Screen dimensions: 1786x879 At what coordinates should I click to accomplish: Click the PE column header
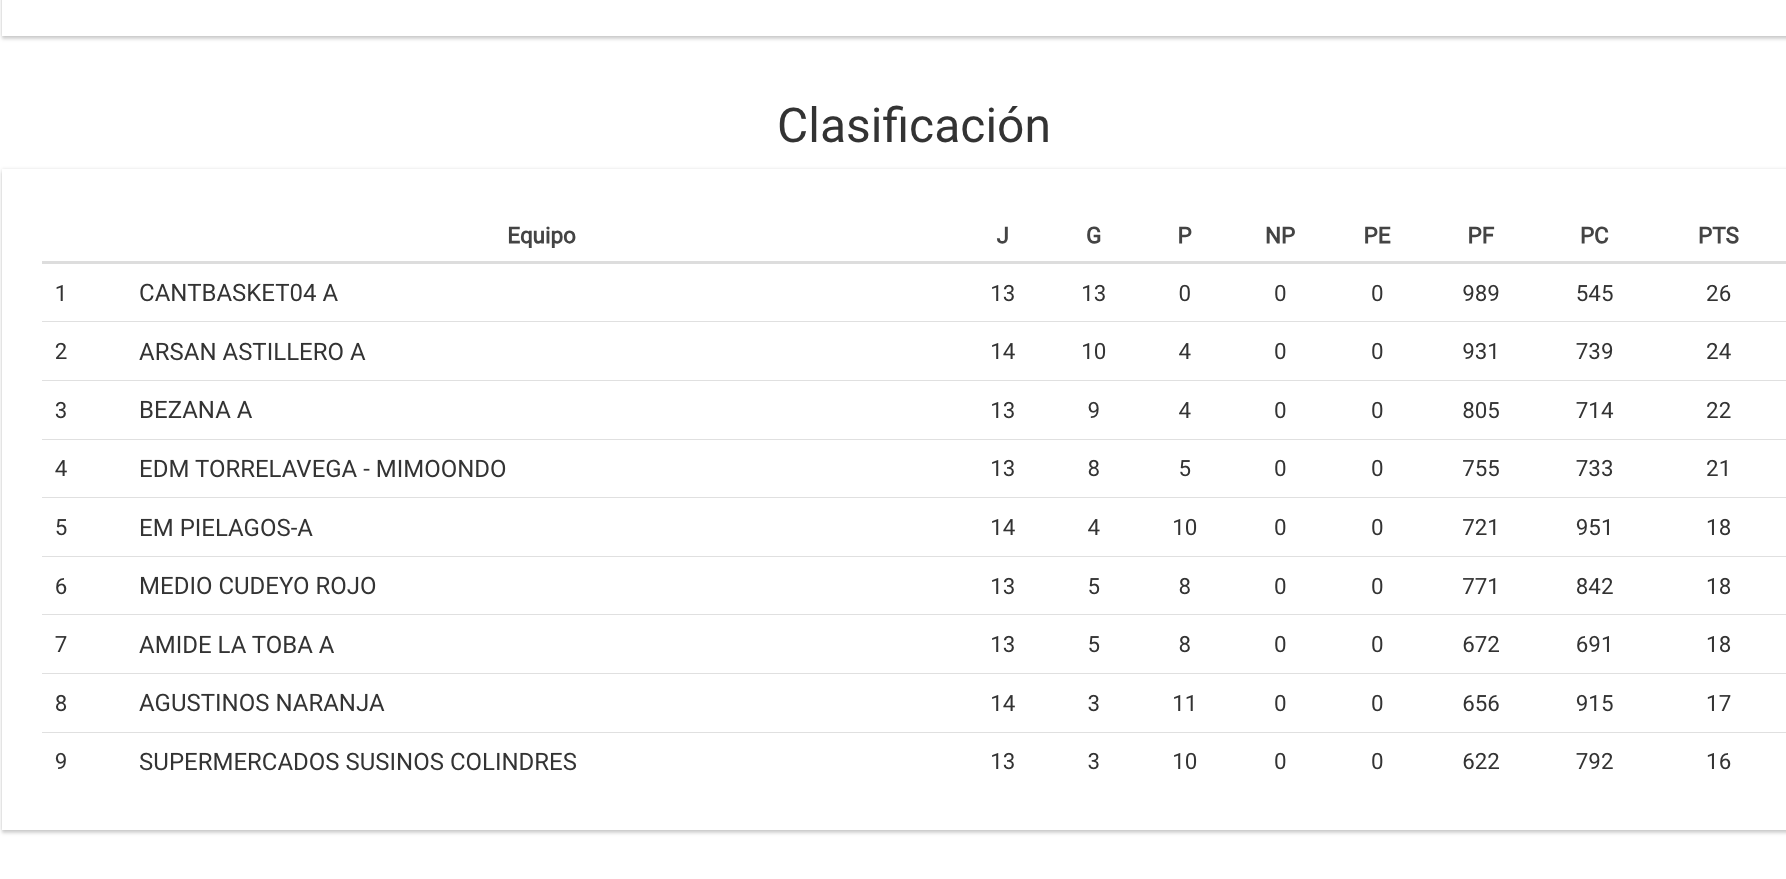pos(1377,236)
